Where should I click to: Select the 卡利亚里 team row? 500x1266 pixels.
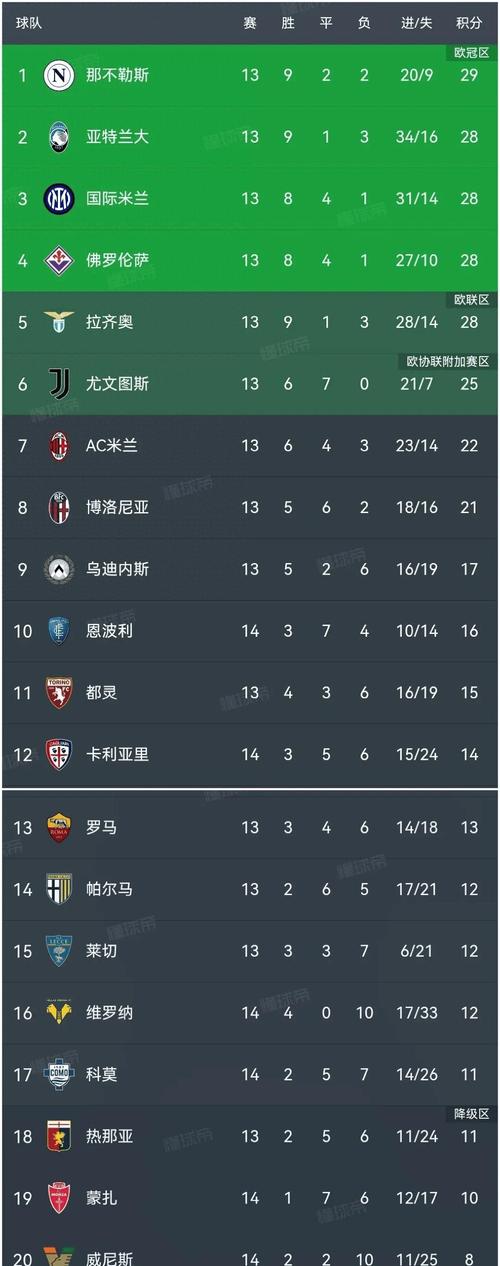coord(250,754)
